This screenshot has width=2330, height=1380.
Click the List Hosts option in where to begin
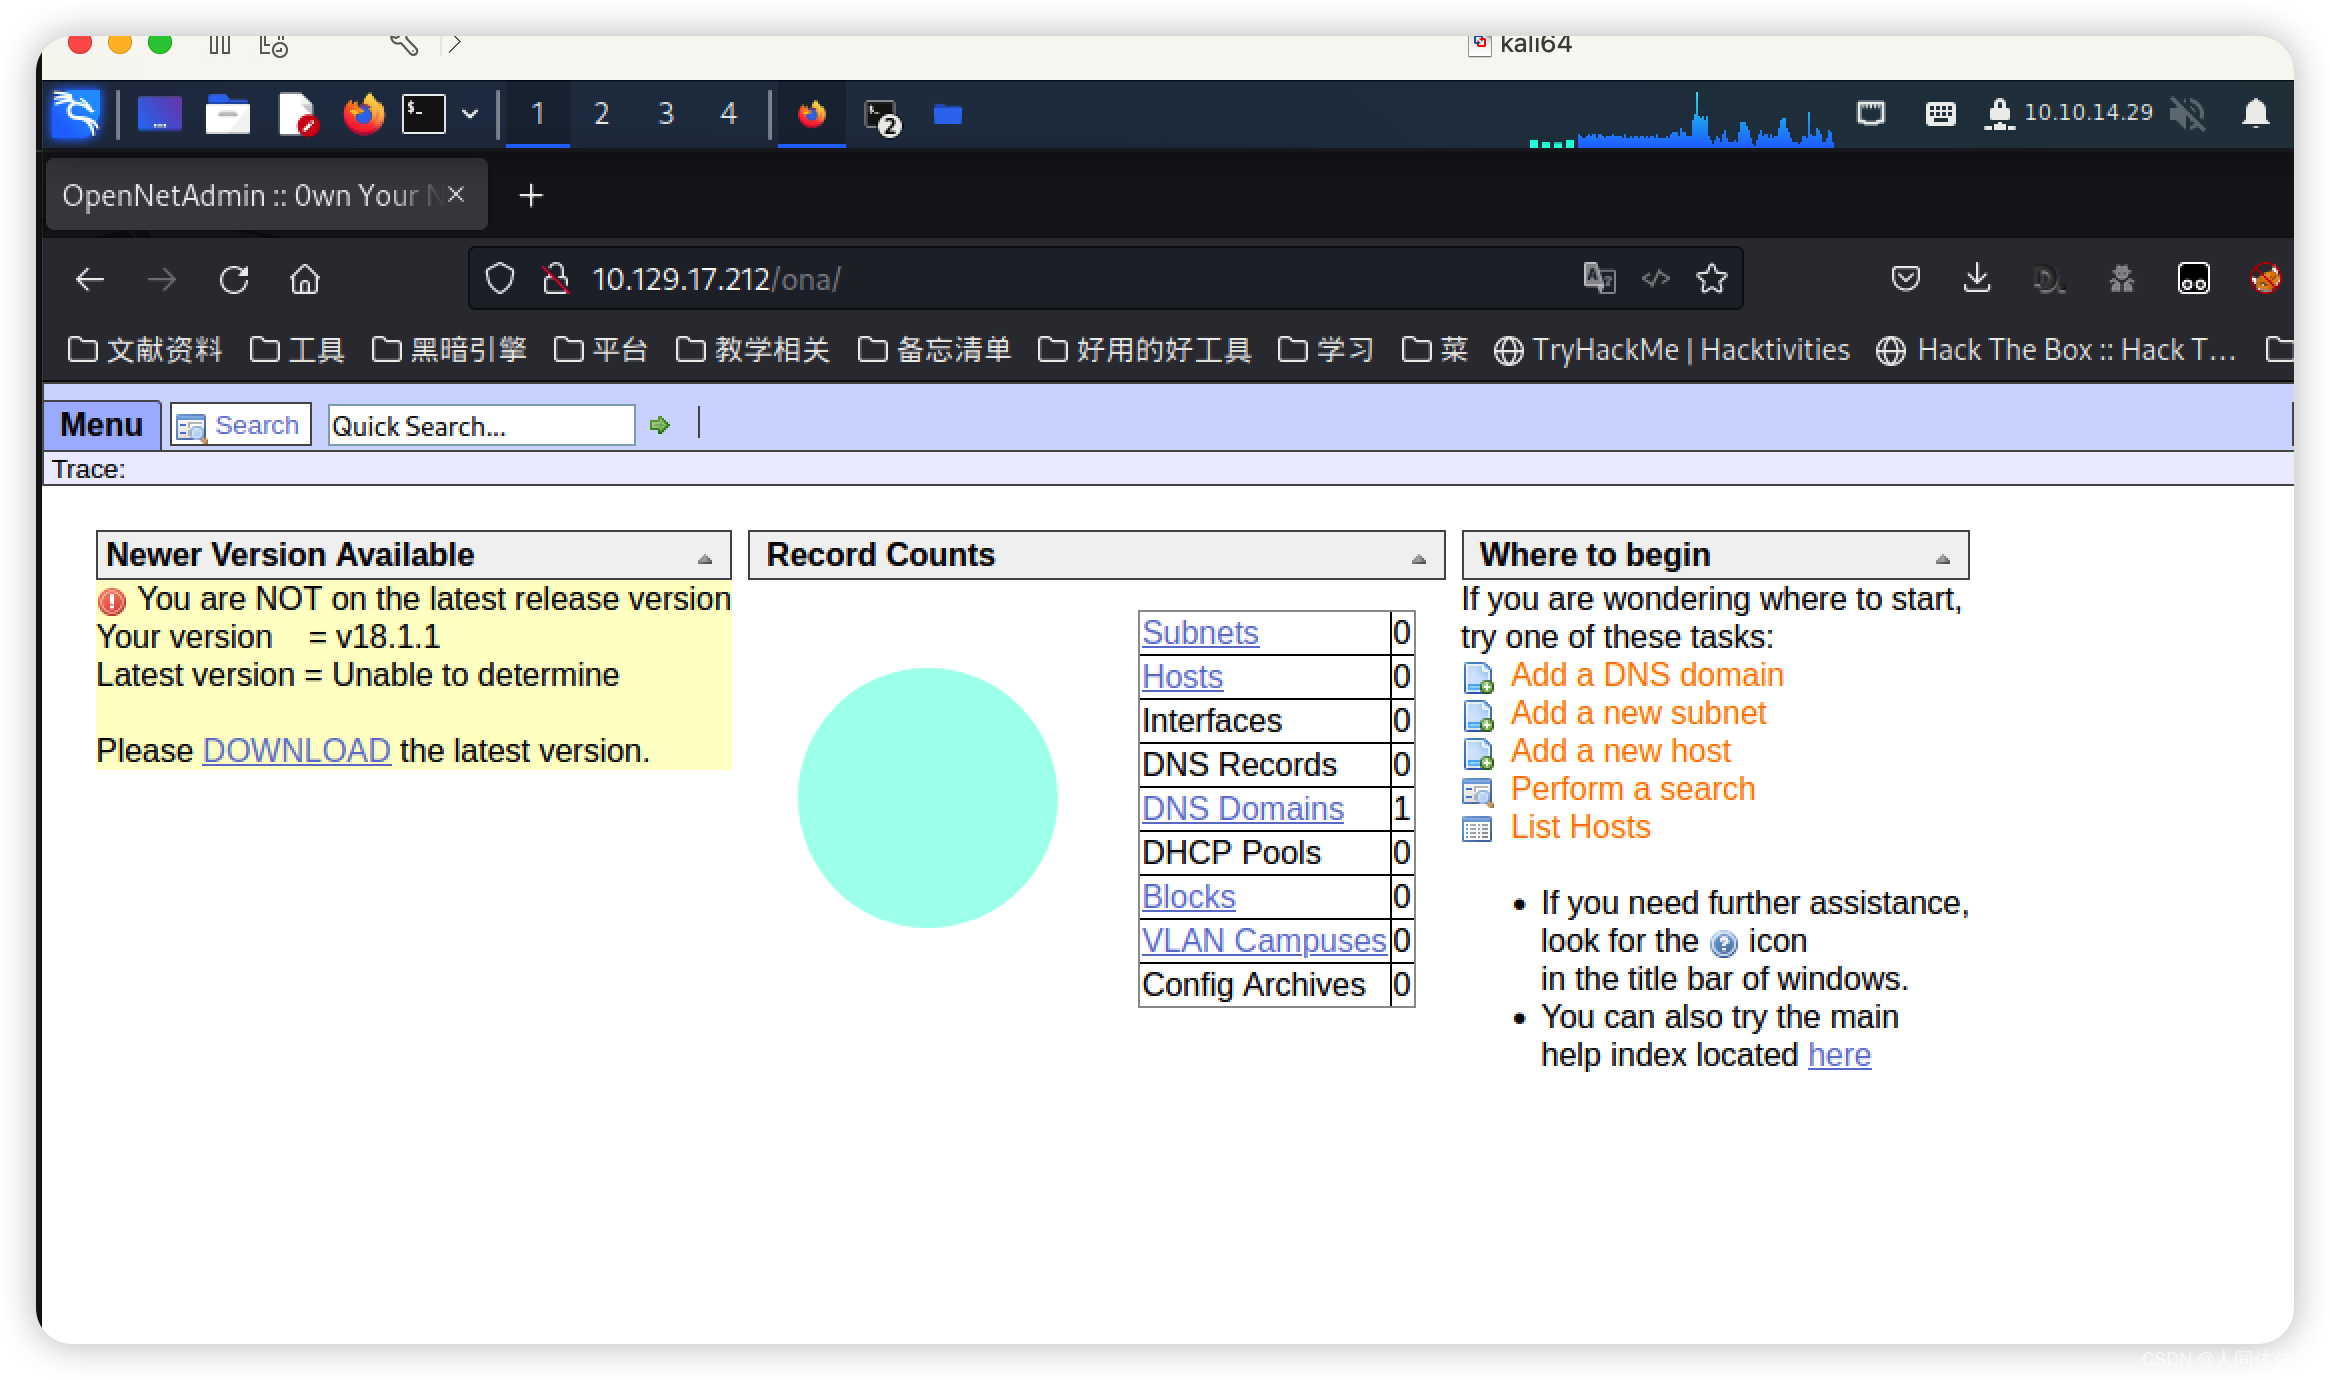click(1580, 826)
